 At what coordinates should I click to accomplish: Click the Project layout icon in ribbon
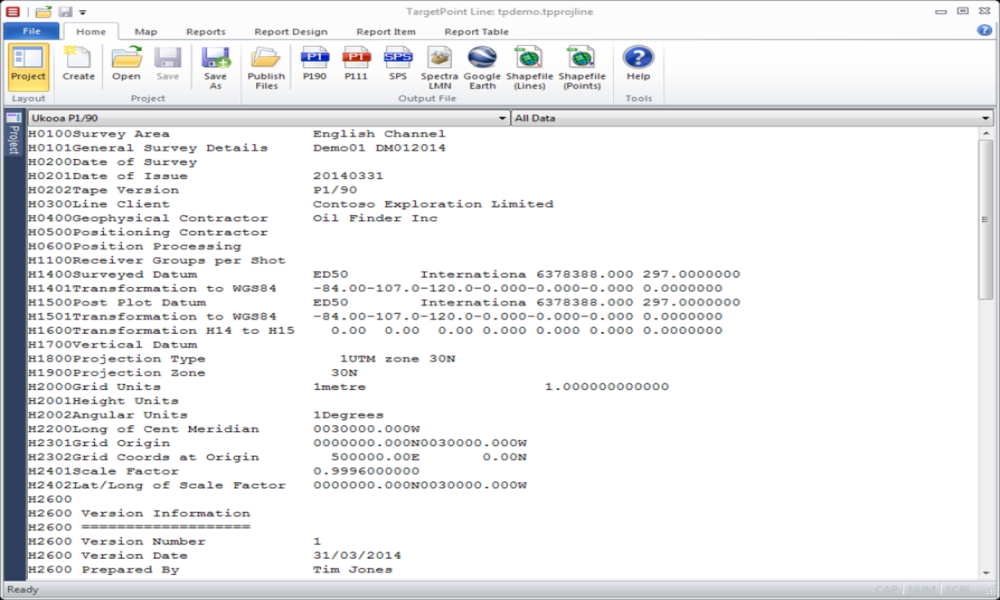(28, 65)
